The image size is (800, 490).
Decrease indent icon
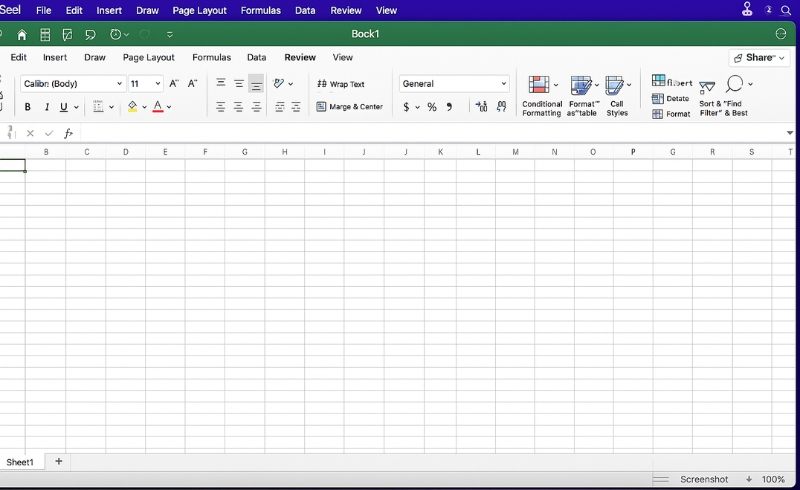280,107
